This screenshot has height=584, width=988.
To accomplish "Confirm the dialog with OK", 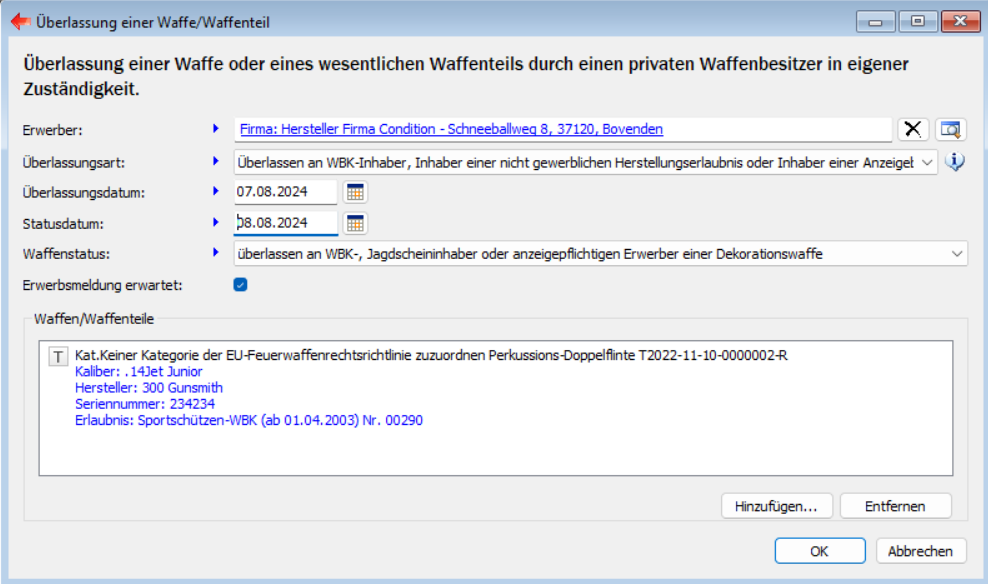I will coord(819,550).
